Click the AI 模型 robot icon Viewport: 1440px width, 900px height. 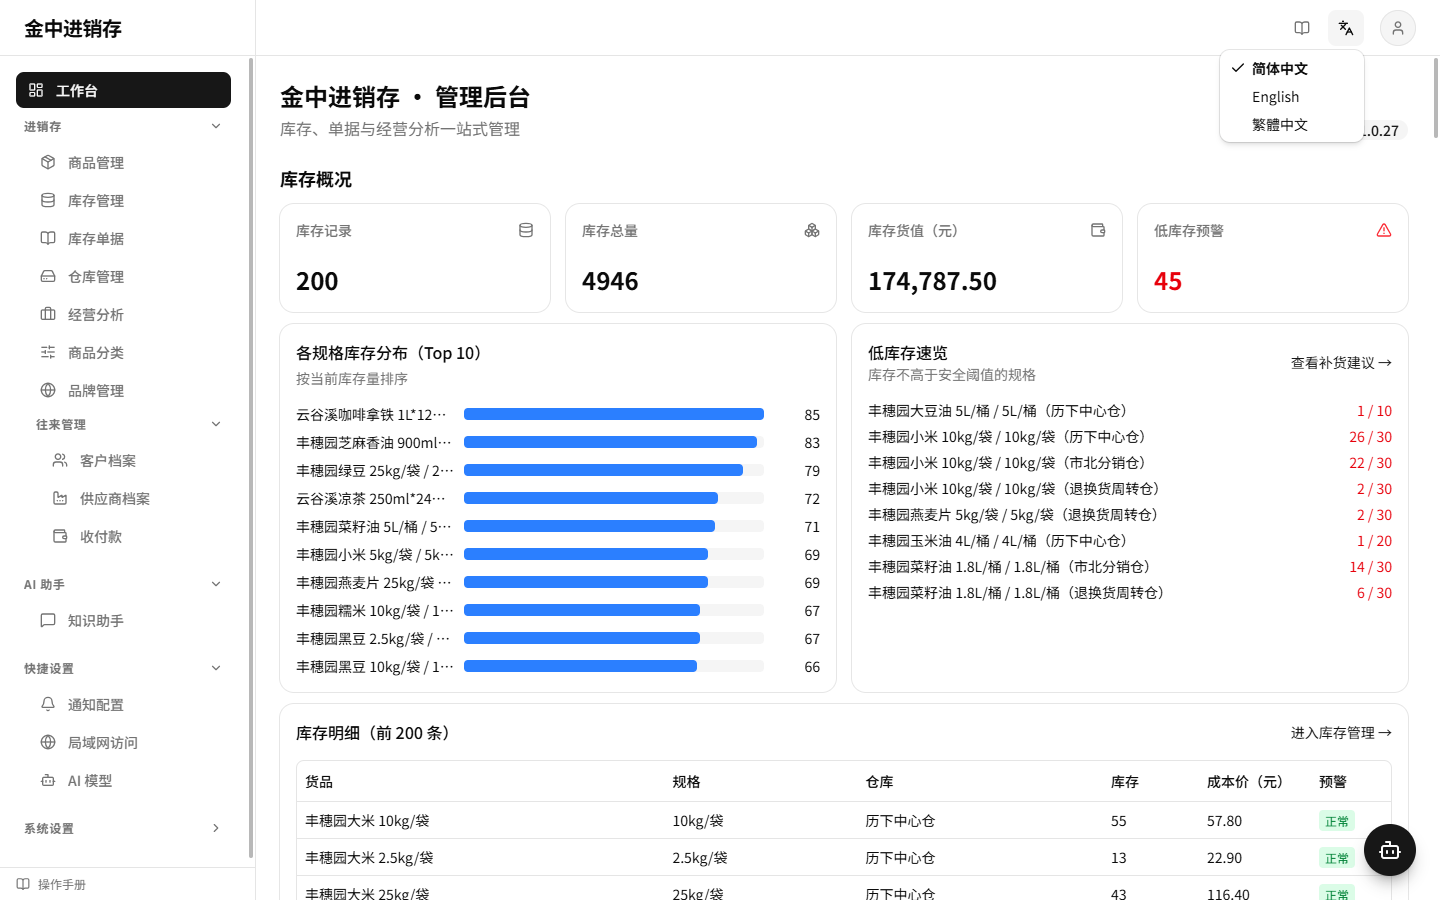point(48,780)
